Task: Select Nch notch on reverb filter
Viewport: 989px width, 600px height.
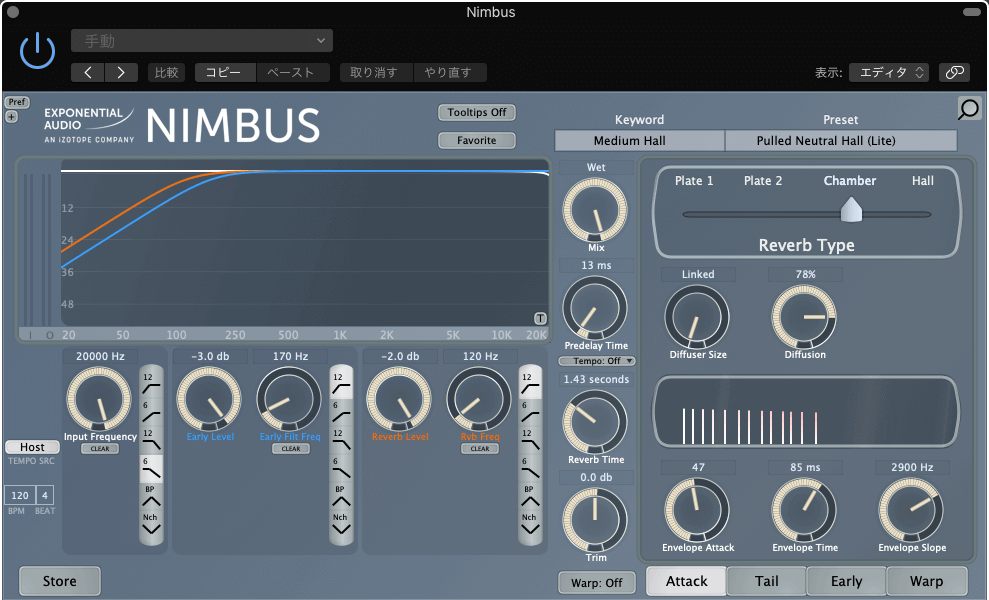Action: 530,524
